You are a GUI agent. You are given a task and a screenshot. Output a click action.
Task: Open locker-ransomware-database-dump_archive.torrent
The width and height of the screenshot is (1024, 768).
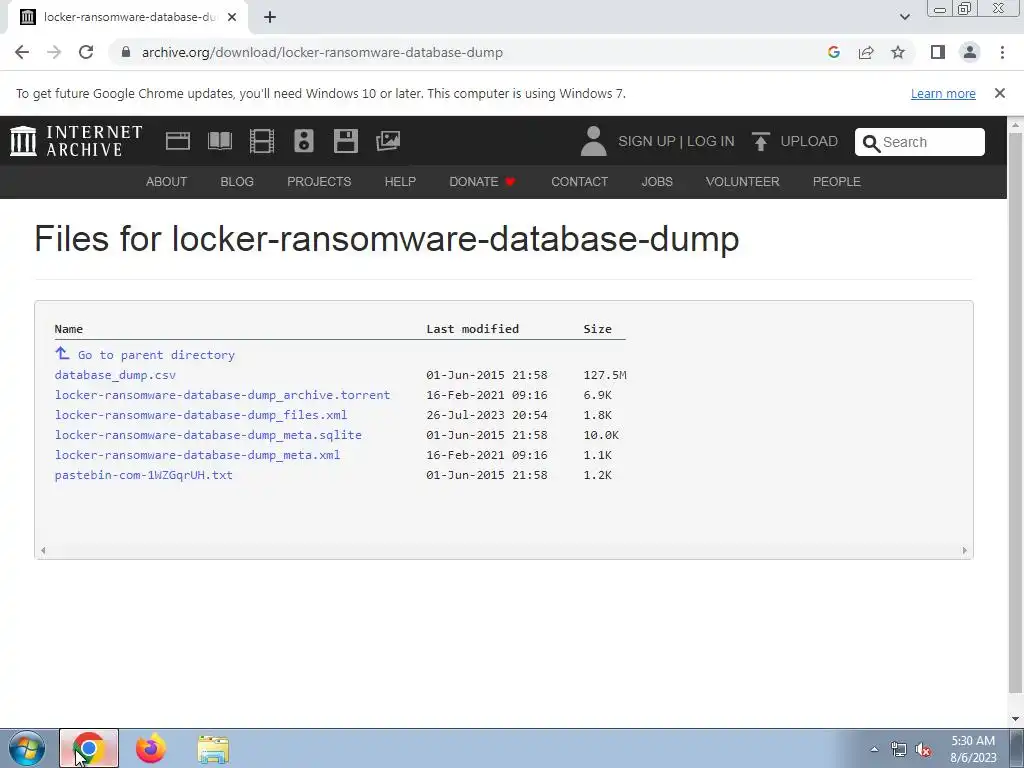pos(222,395)
